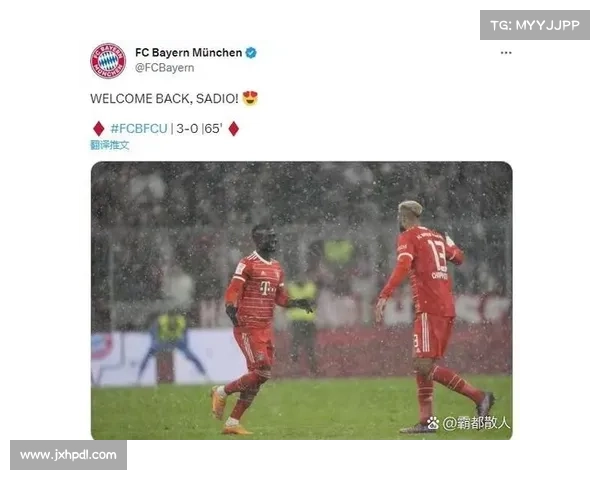Click the right red diamond emoji
Image resolution: width=600 pixels, height=480 pixels.
click(233, 129)
